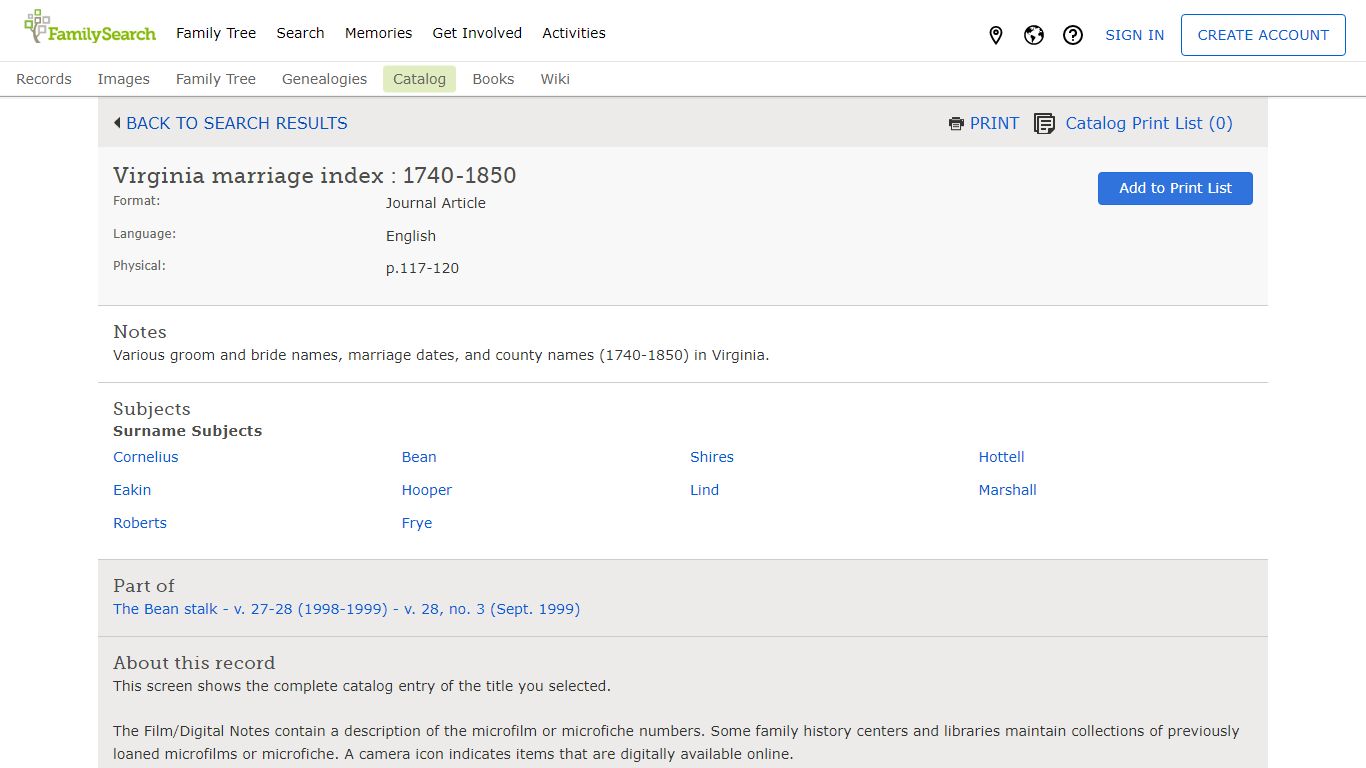Click the PRINT link
The height and width of the screenshot is (768, 1366).
(x=994, y=123)
